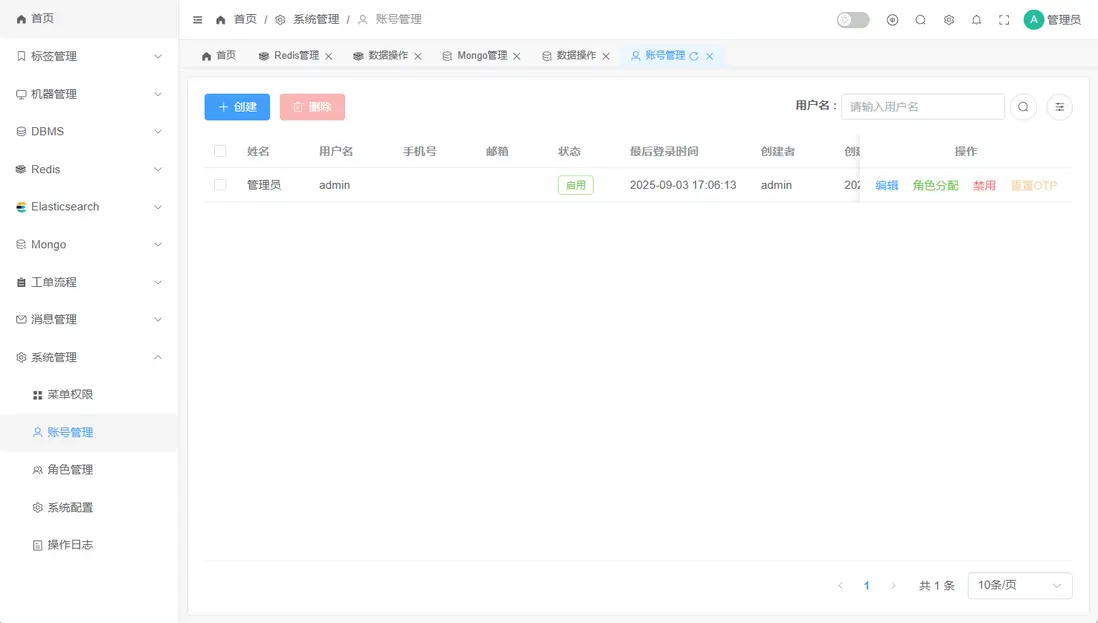Image resolution: width=1098 pixels, height=623 pixels.
Task: Switch to the 首页 tab
Action: pos(218,55)
